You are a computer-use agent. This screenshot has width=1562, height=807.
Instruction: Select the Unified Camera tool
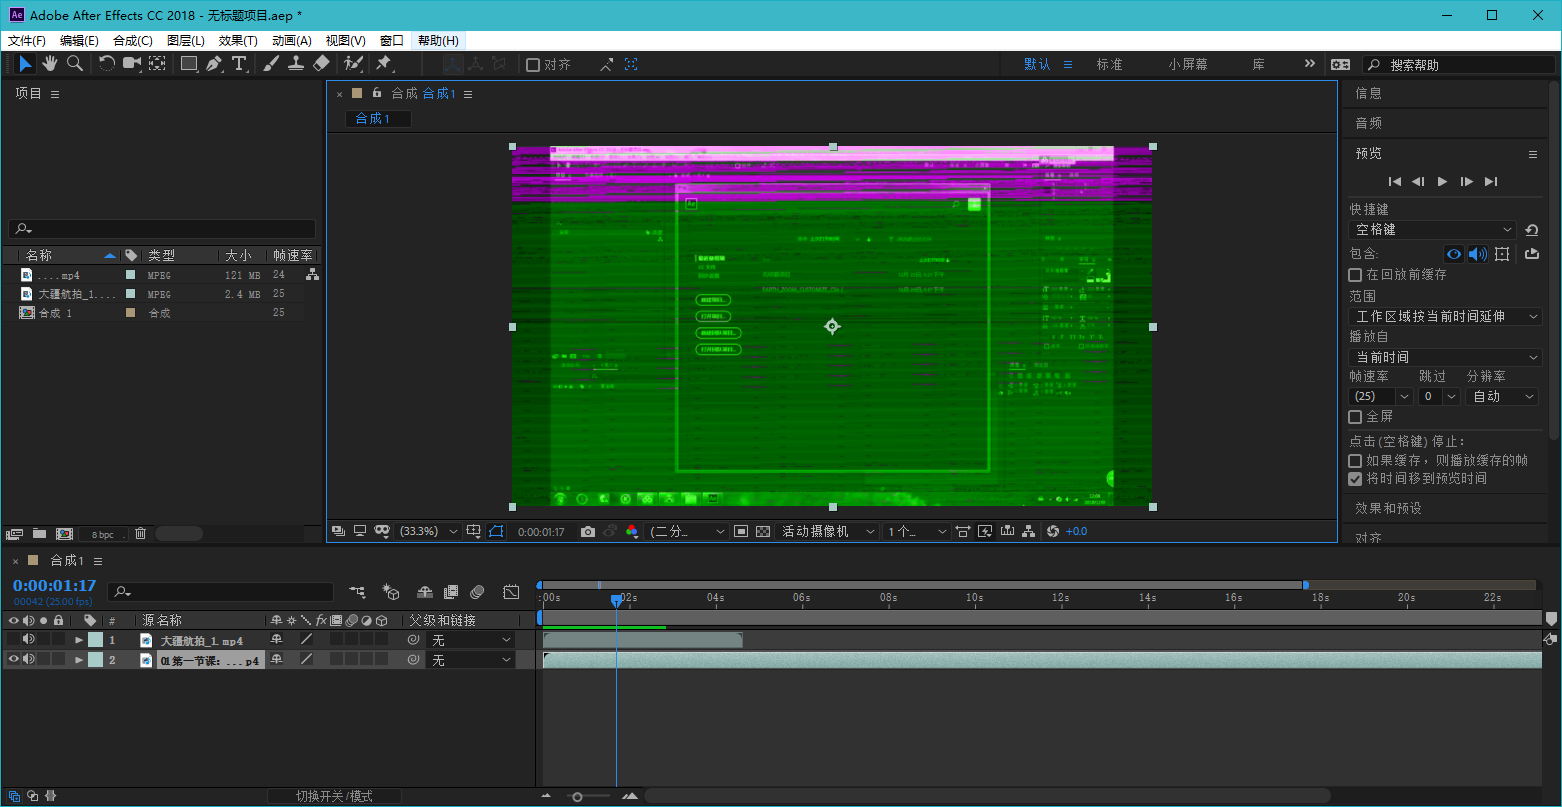click(x=132, y=64)
